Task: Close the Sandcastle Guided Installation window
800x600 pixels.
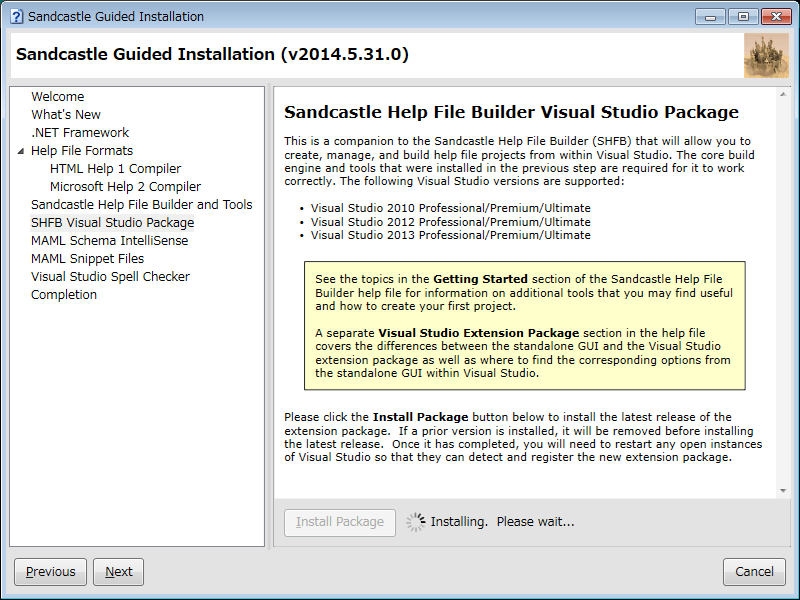Action: pos(776,17)
